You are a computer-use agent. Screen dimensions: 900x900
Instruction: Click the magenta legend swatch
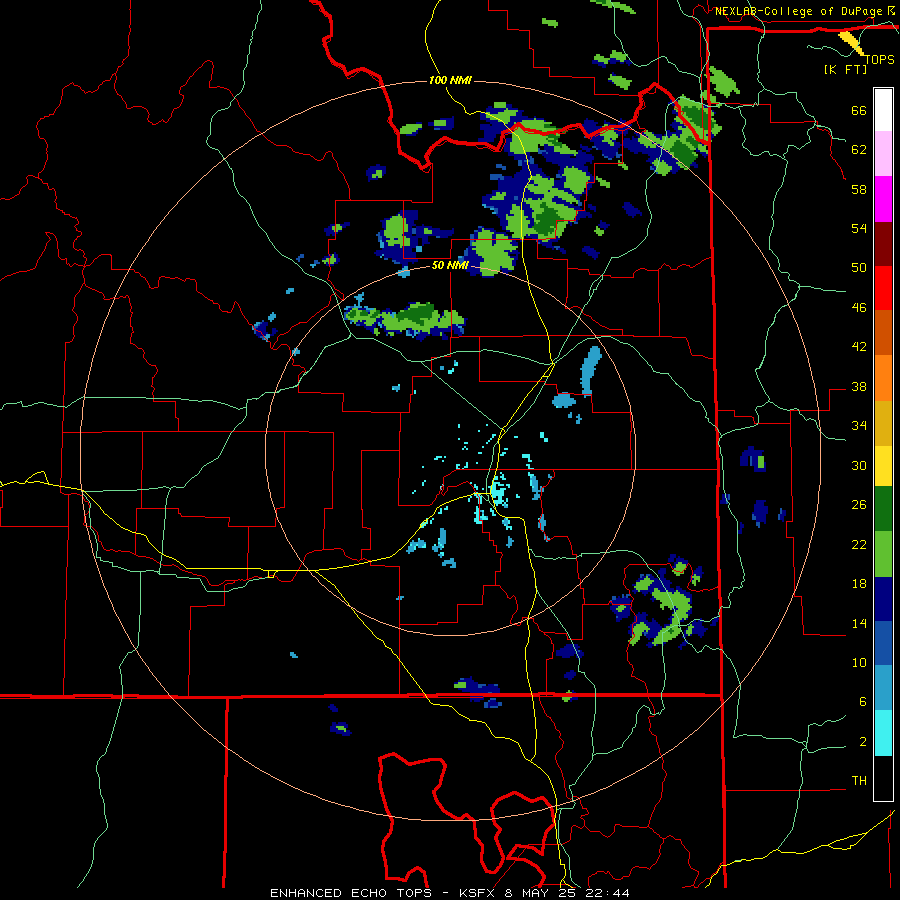coord(883,199)
